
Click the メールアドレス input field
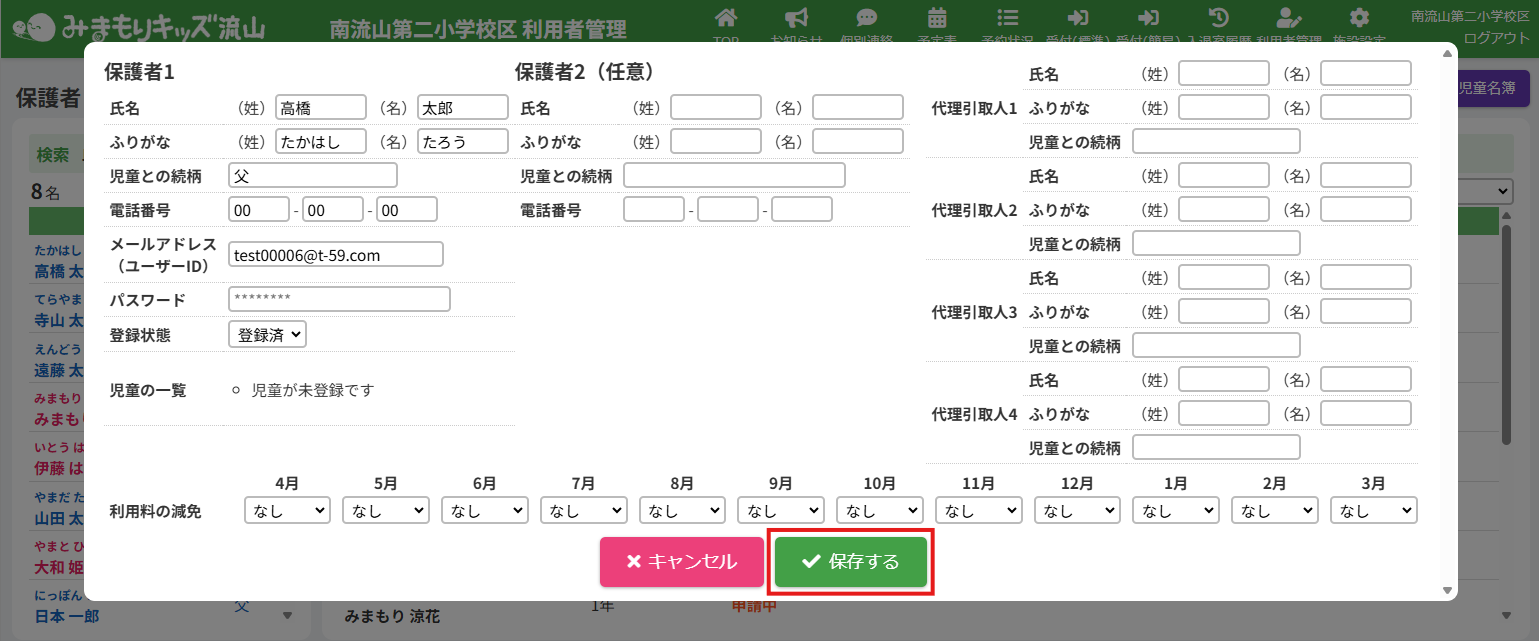click(336, 255)
